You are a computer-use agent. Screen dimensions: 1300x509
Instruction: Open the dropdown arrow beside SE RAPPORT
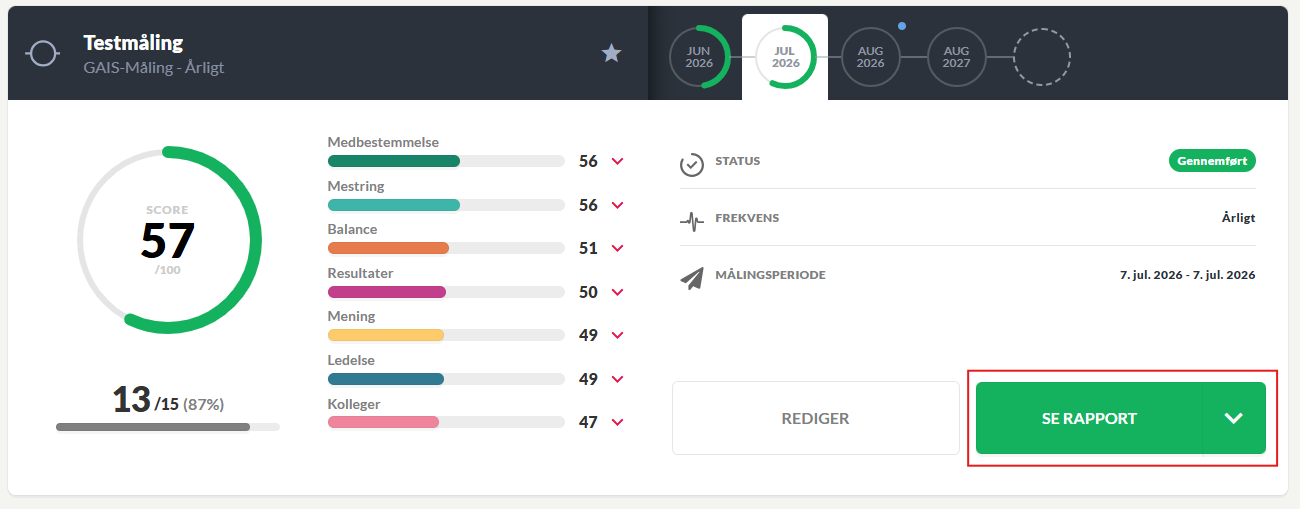click(x=1234, y=418)
